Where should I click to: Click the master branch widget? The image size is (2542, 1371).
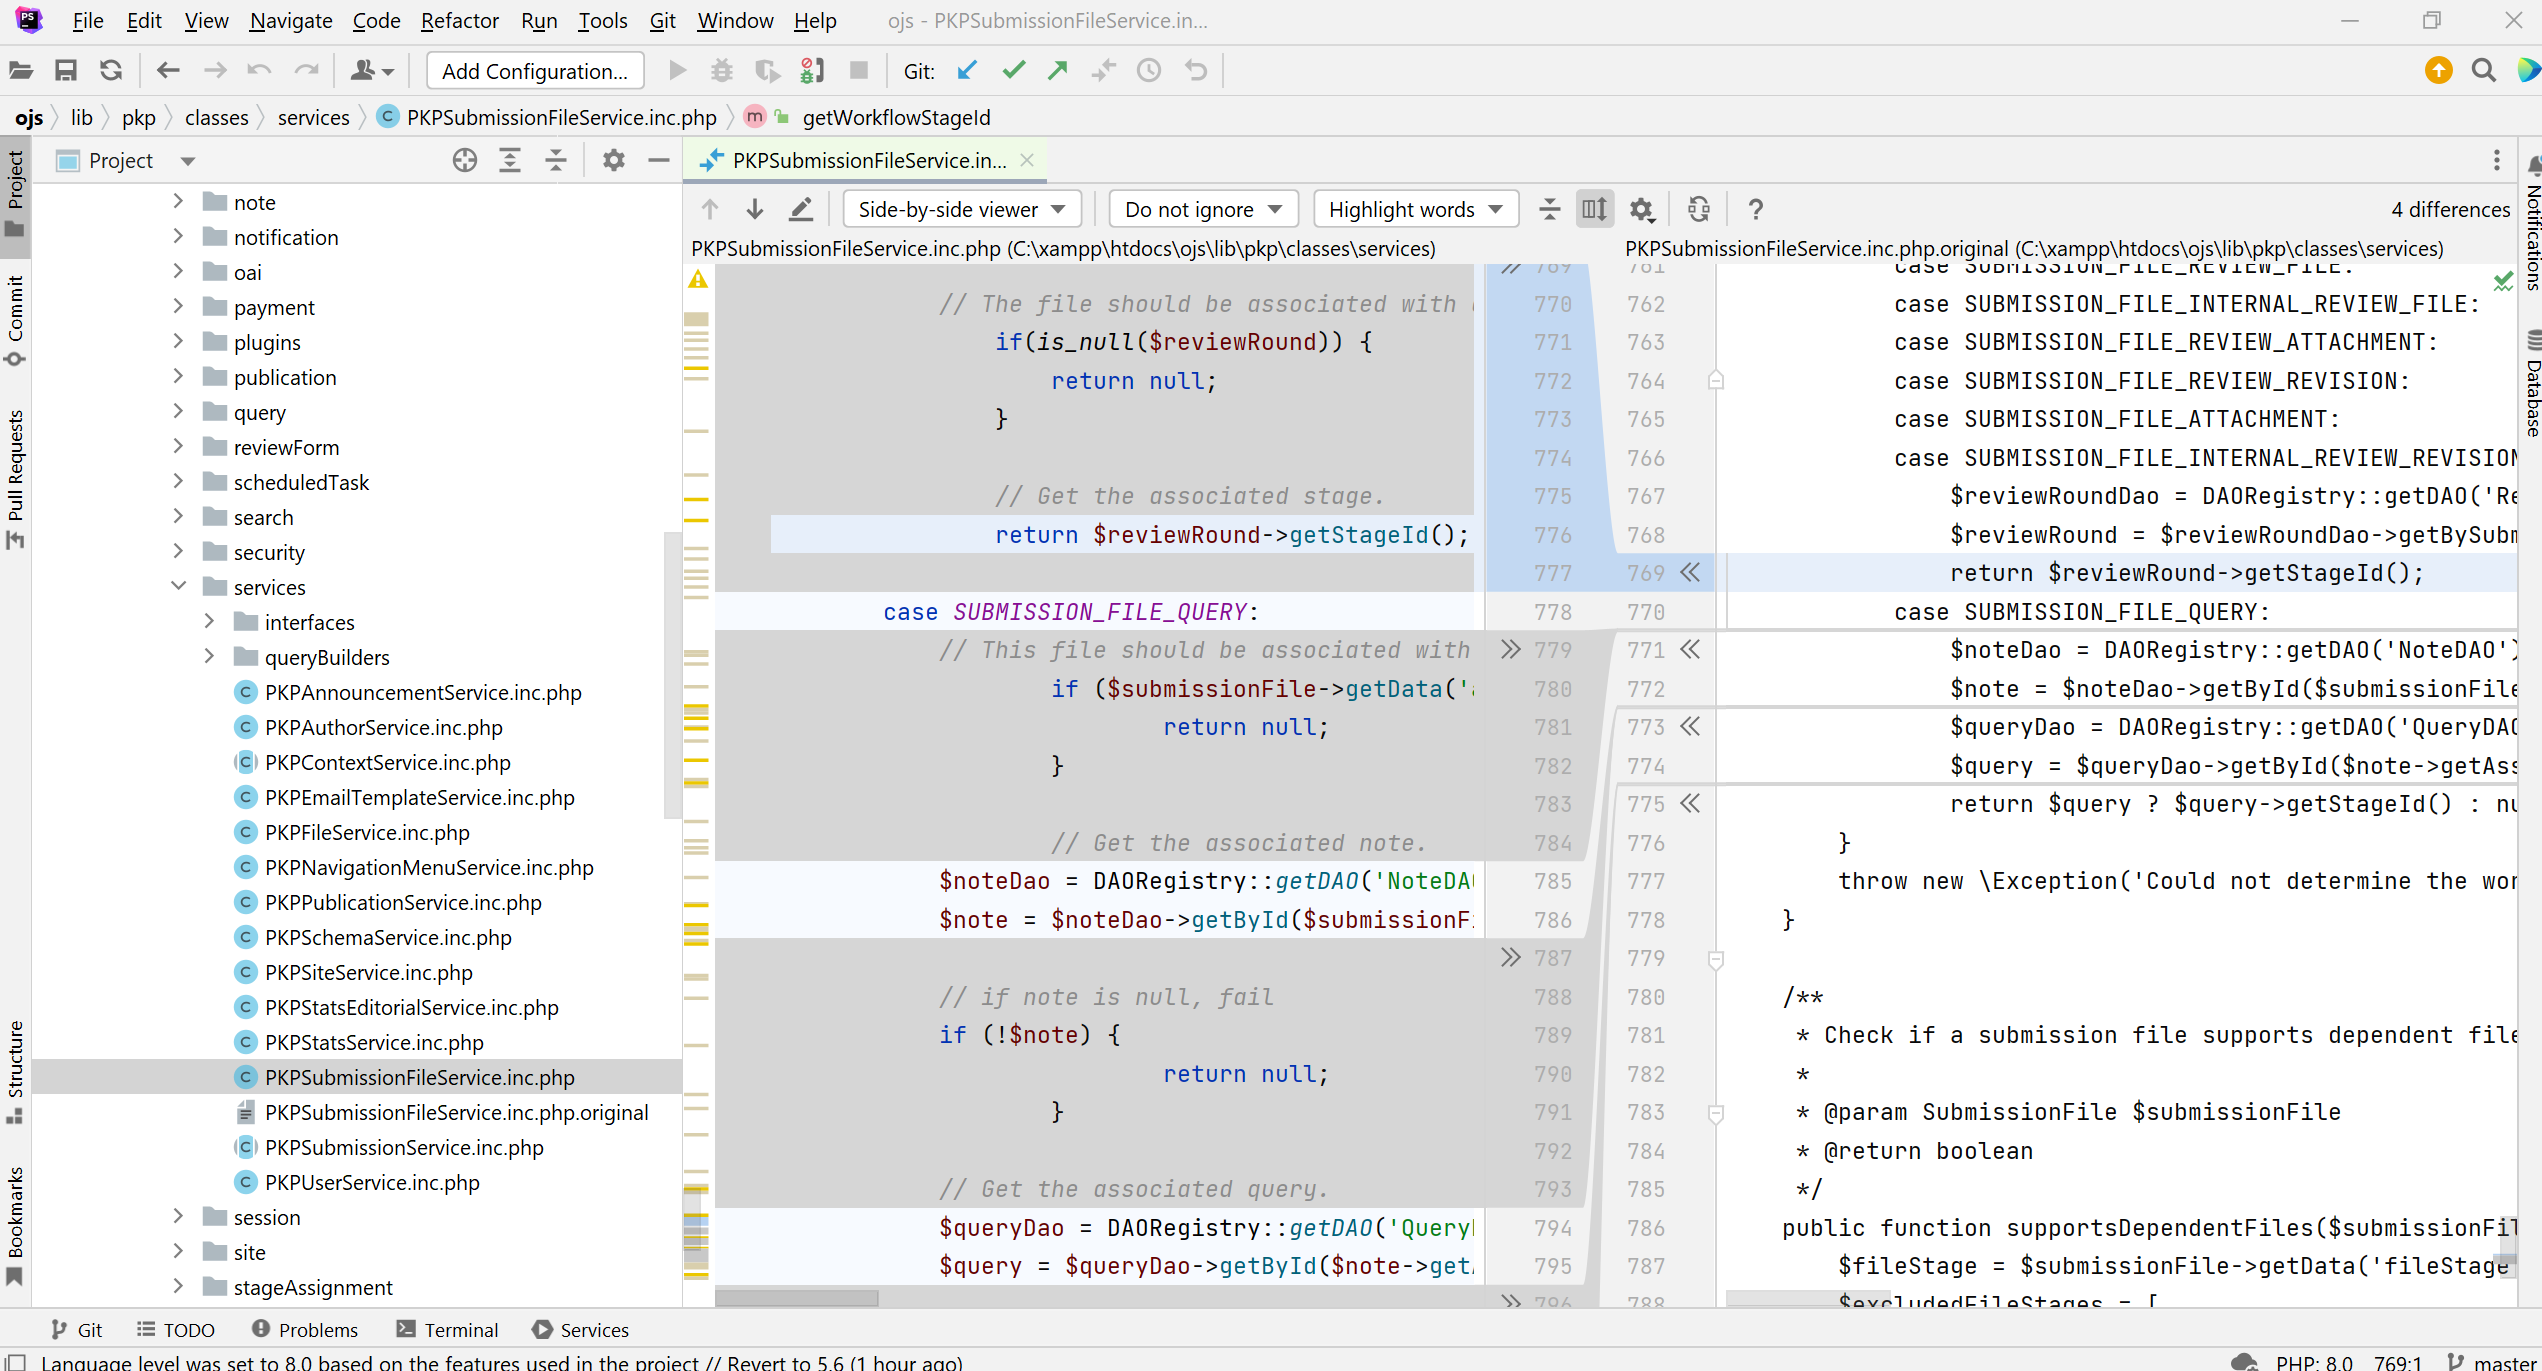click(2492, 1362)
